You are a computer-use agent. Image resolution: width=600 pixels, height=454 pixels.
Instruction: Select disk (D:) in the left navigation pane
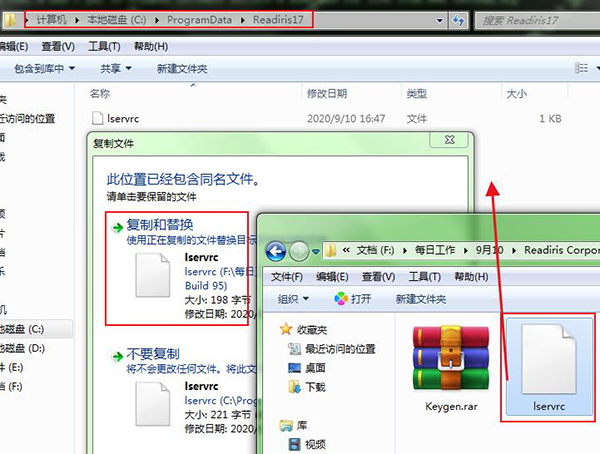click(x=22, y=348)
